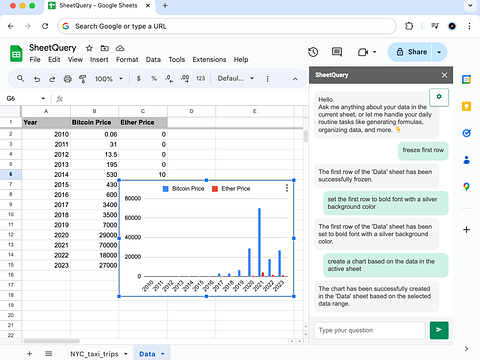The image size is (480, 360).
Task: Open the Default font dropdown
Action: coord(236,79)
